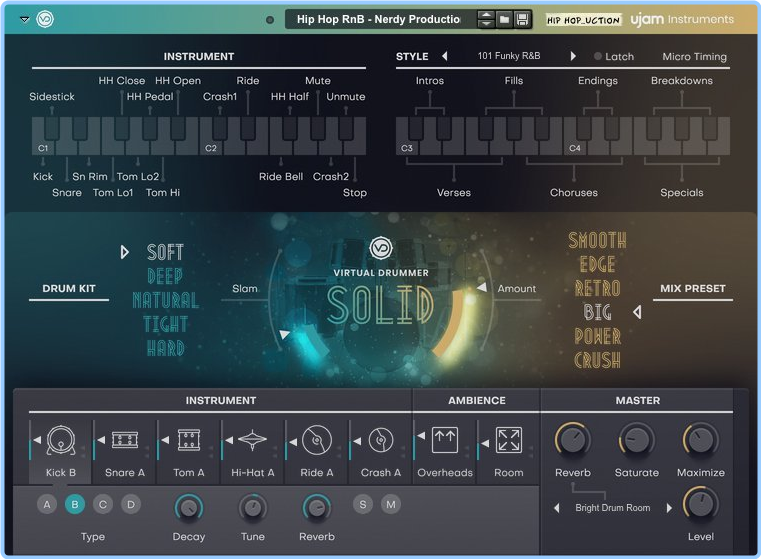
Task: Choose the CRUSH mix preset
Action: (x=597, y=360)
